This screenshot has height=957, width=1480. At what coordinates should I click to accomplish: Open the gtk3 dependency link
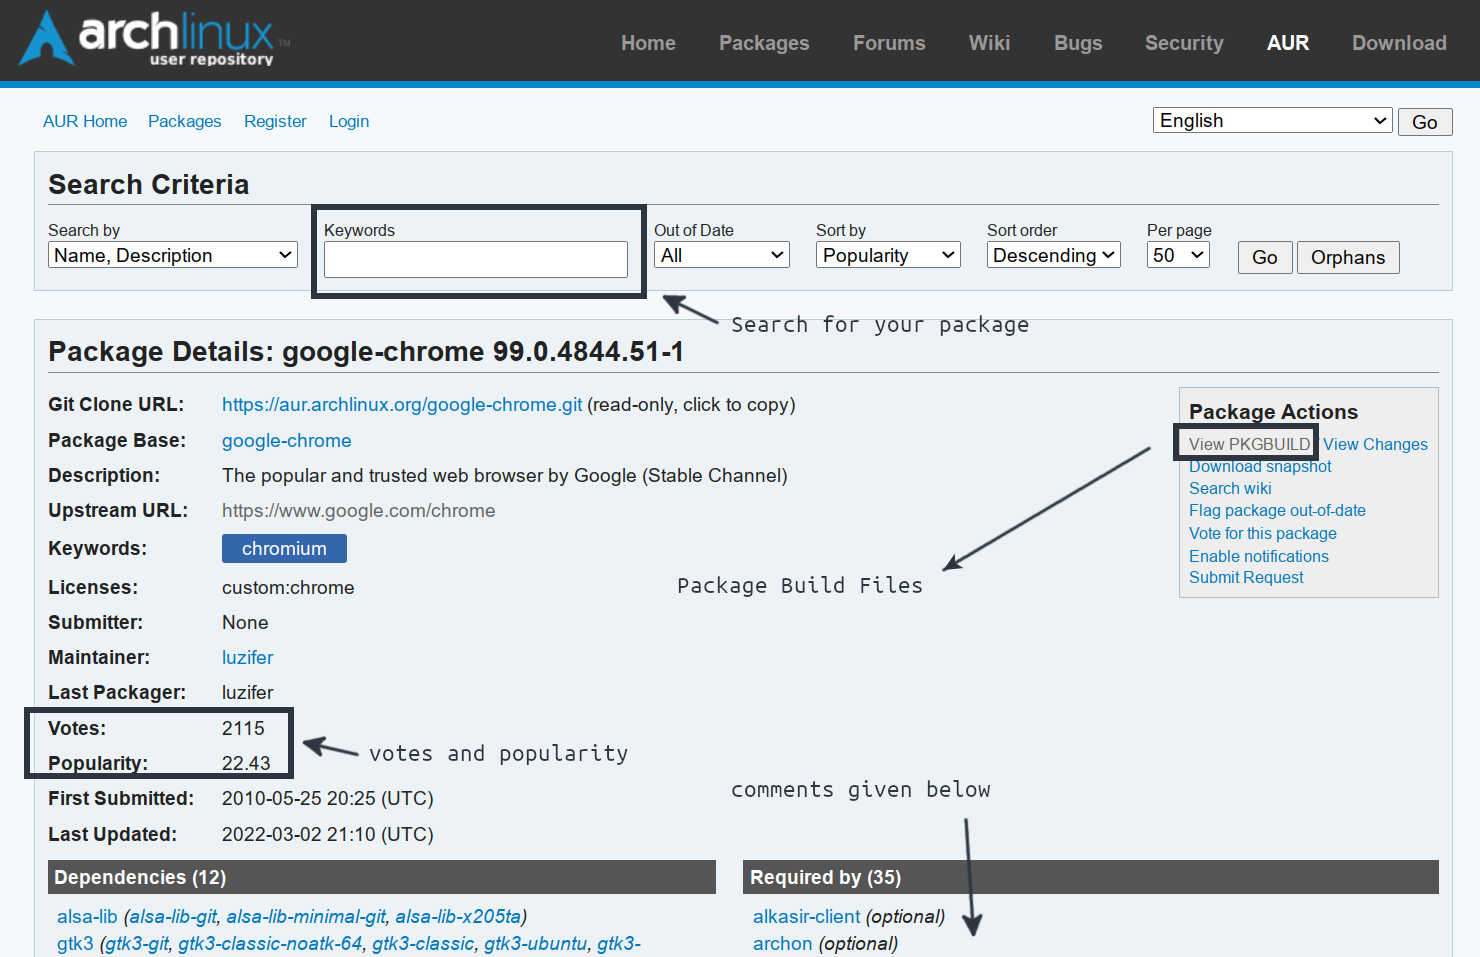pyautogui.click(x=75, y=943)
